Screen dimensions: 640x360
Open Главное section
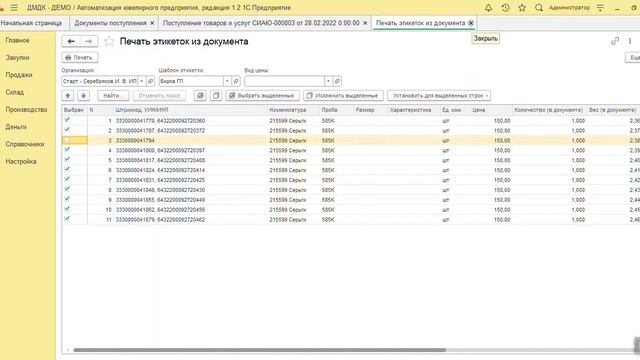(x=18, y=40)
